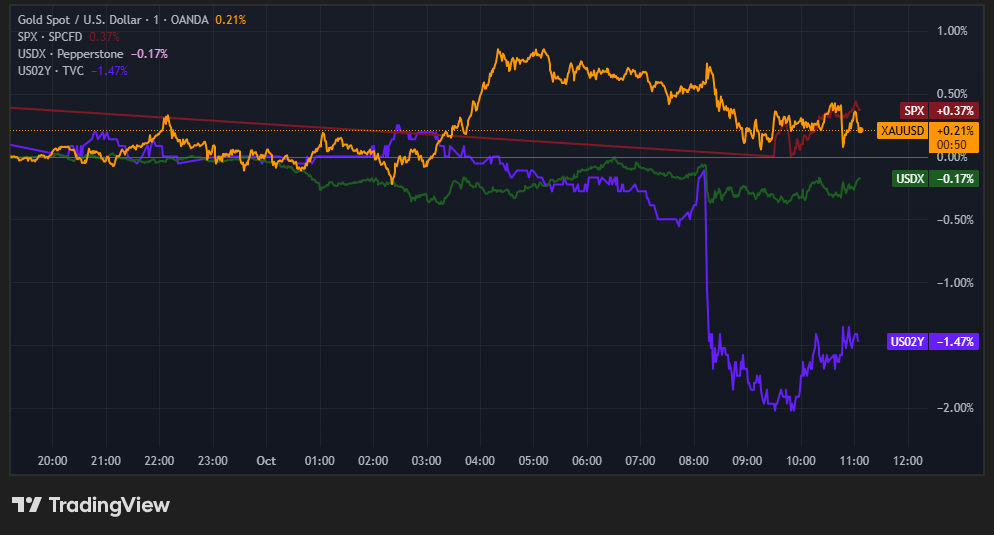Click the green USDX symbol tag

pos(909,178)
